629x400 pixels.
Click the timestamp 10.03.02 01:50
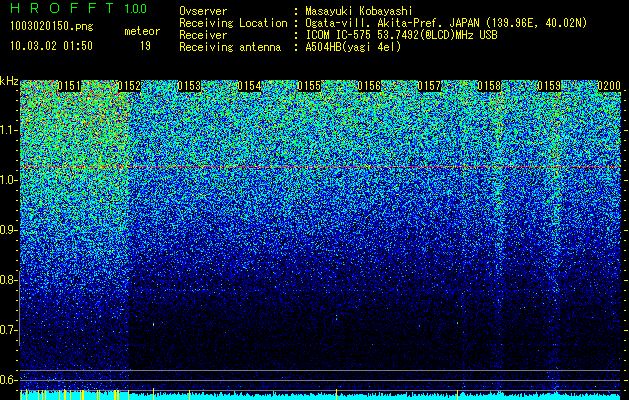click(51, 46)
